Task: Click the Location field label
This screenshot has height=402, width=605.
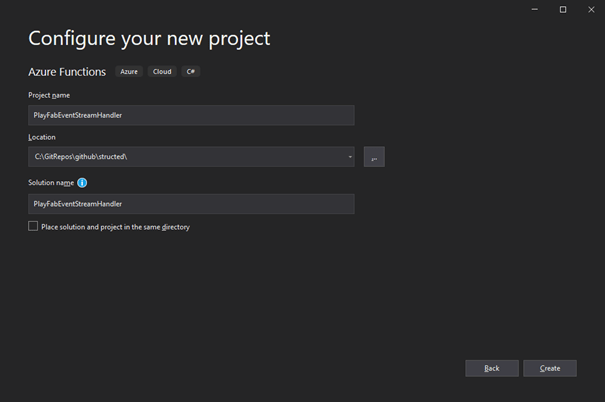Action: click(x=42, y=137)
